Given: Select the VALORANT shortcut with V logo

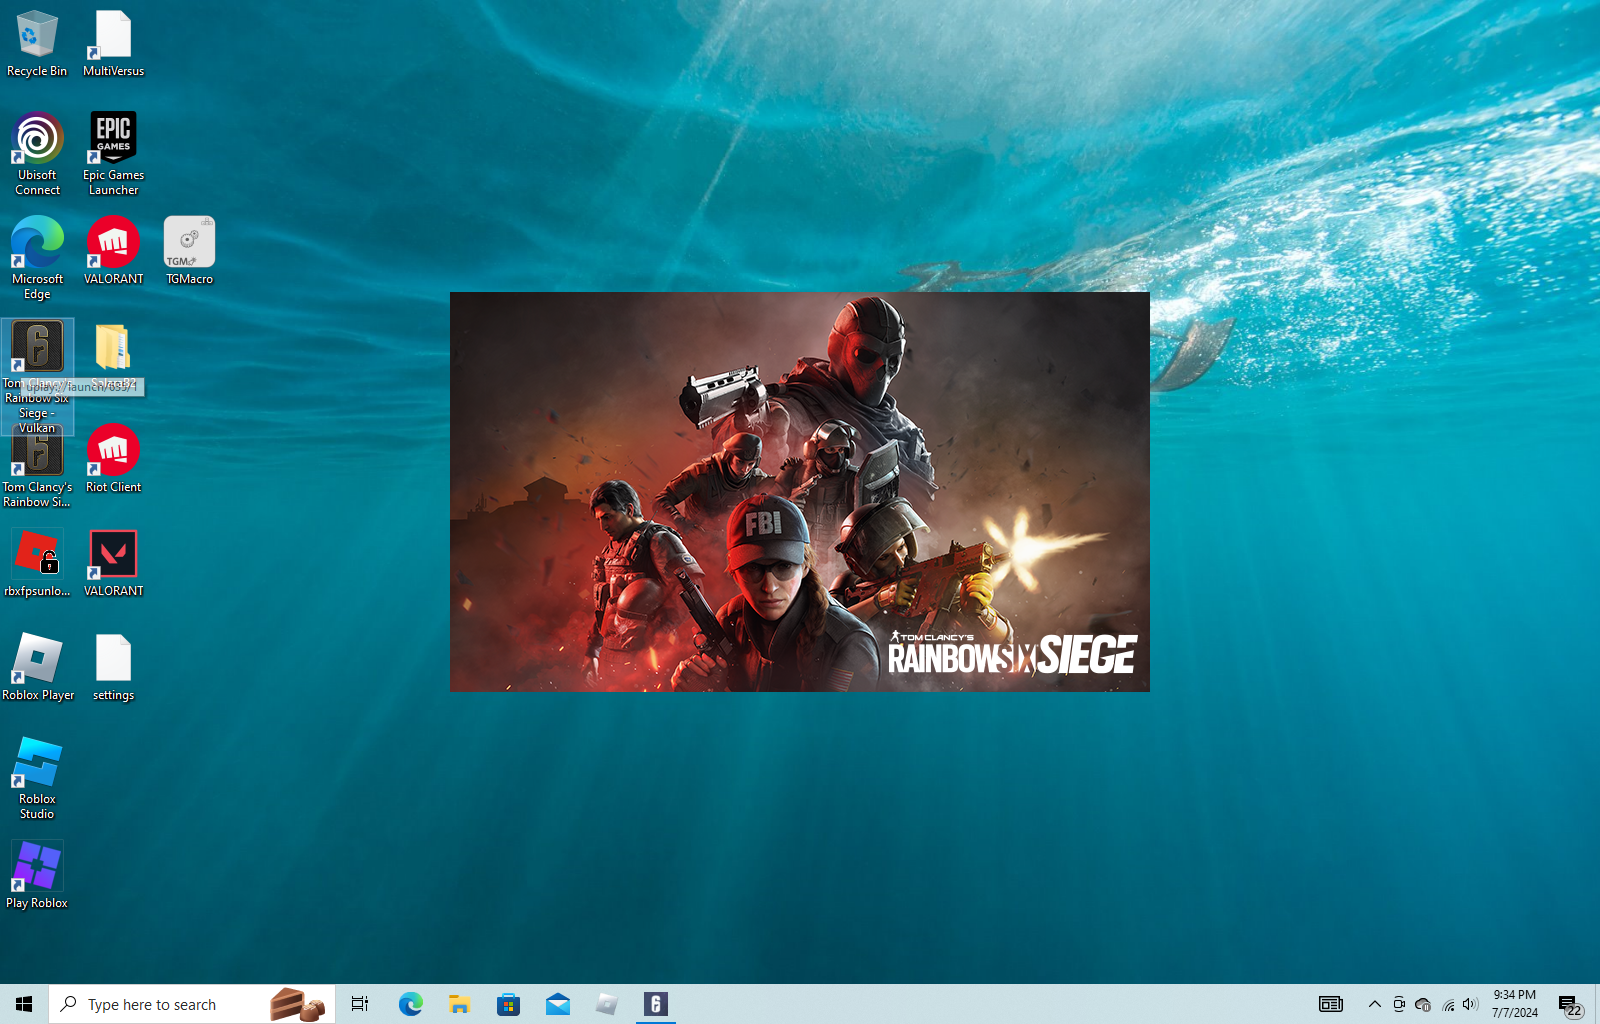Looking at the screenshot, I should (x=113, y=563).
